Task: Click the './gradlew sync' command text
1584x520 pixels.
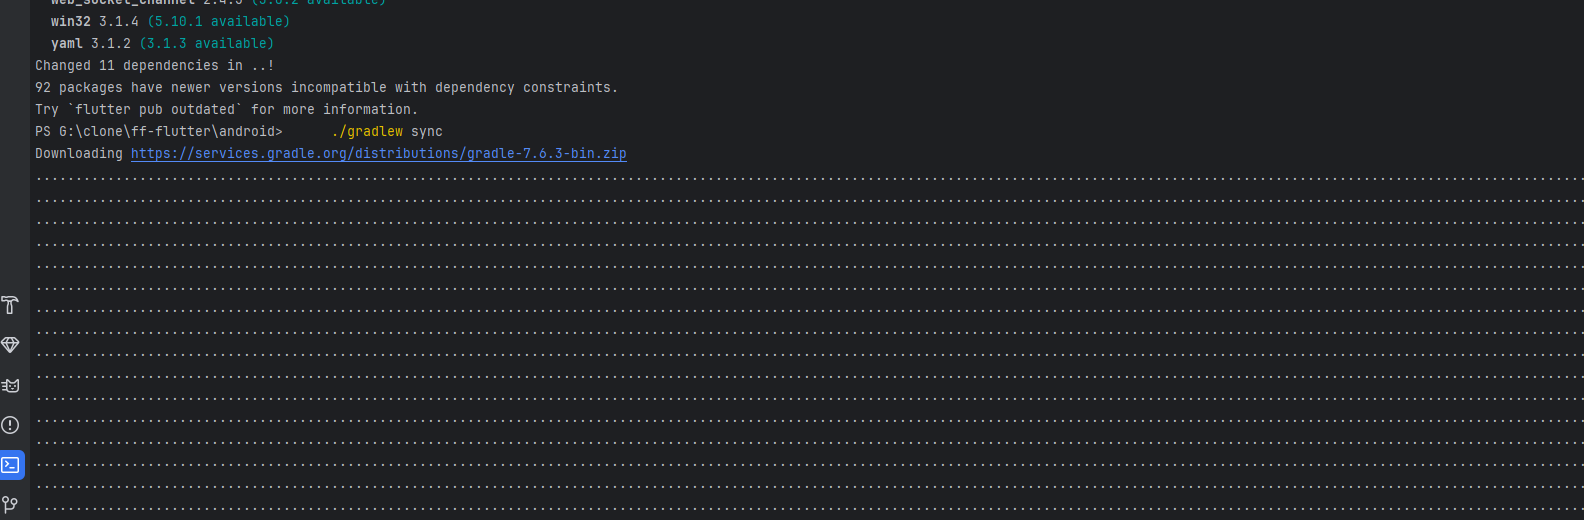Action: pos(387,131)
